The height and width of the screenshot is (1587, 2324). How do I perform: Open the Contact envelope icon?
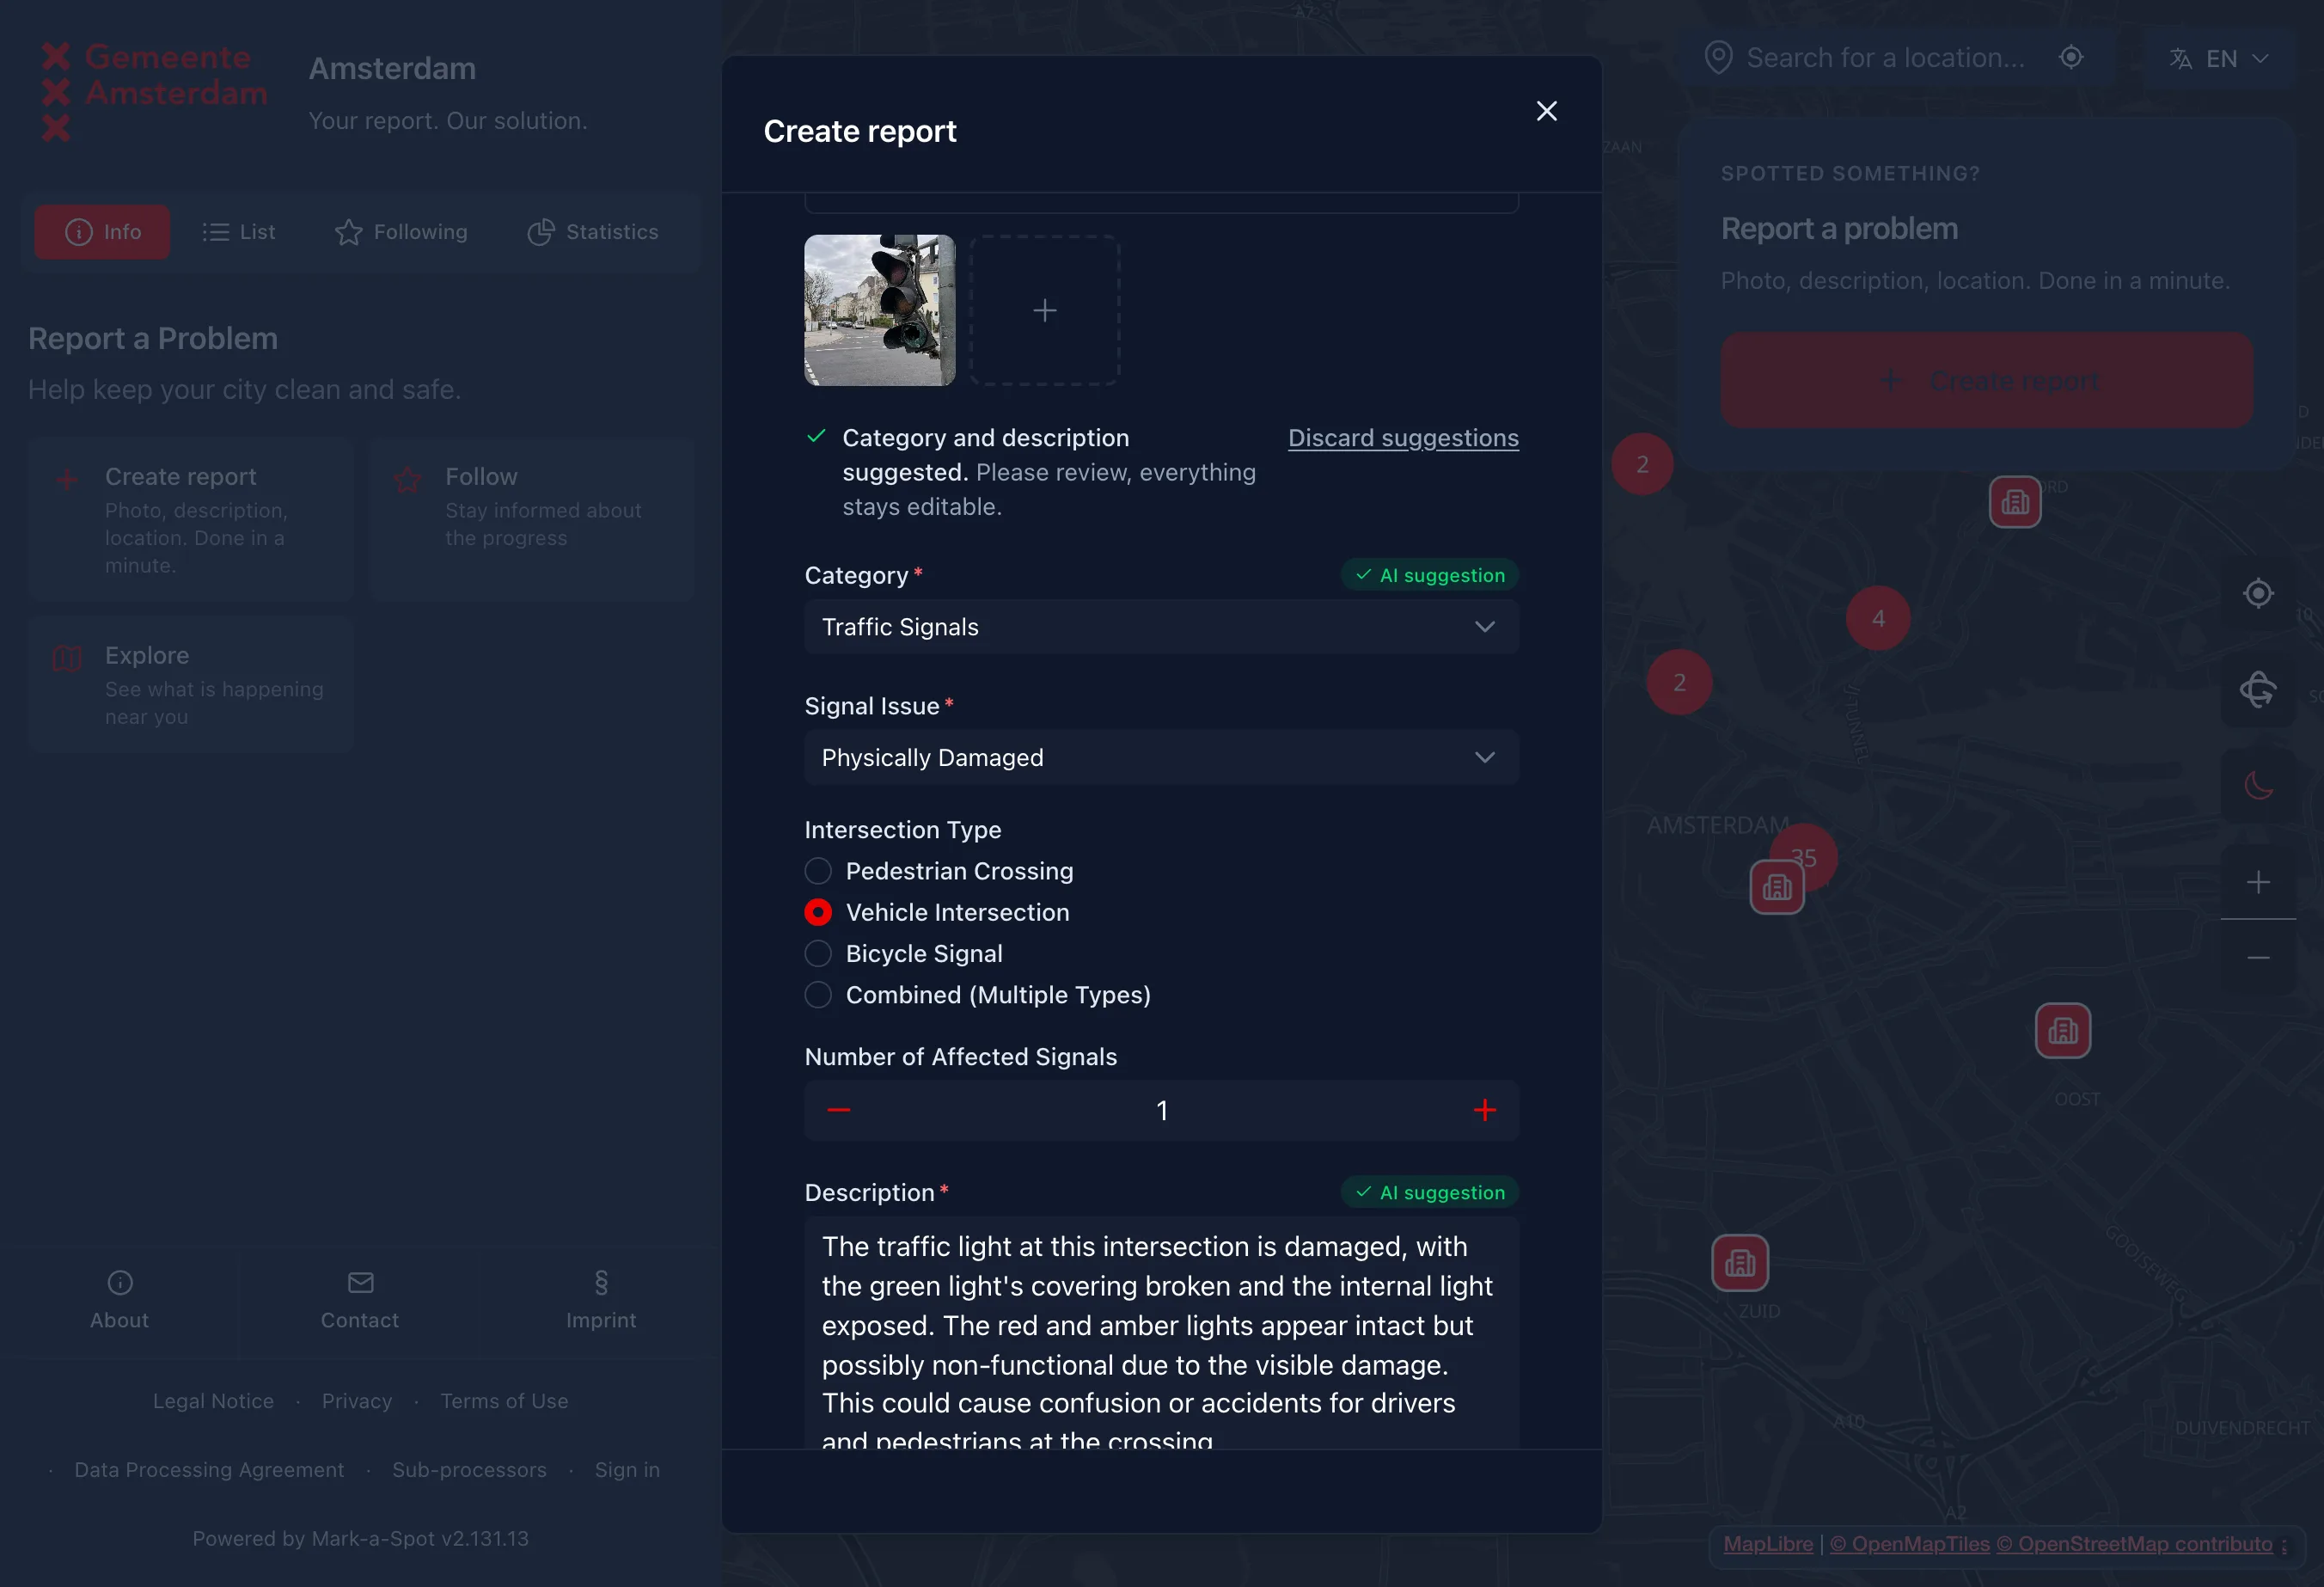[360, 1283]
